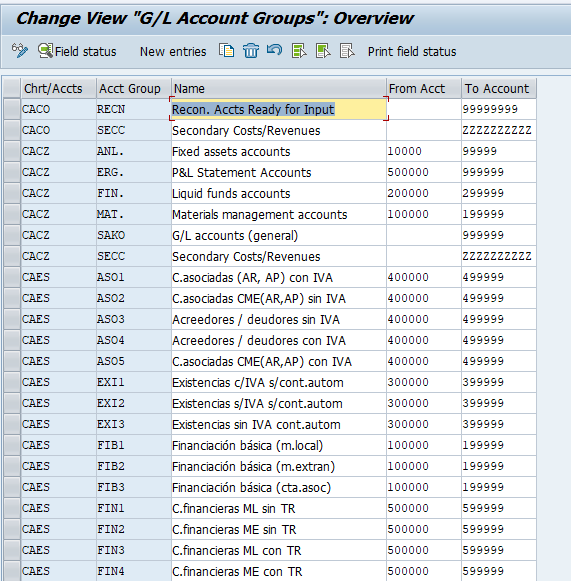Select row marker for CAES FIB1
The width and height of the screenshot is (571, 581).
point(12,445)
